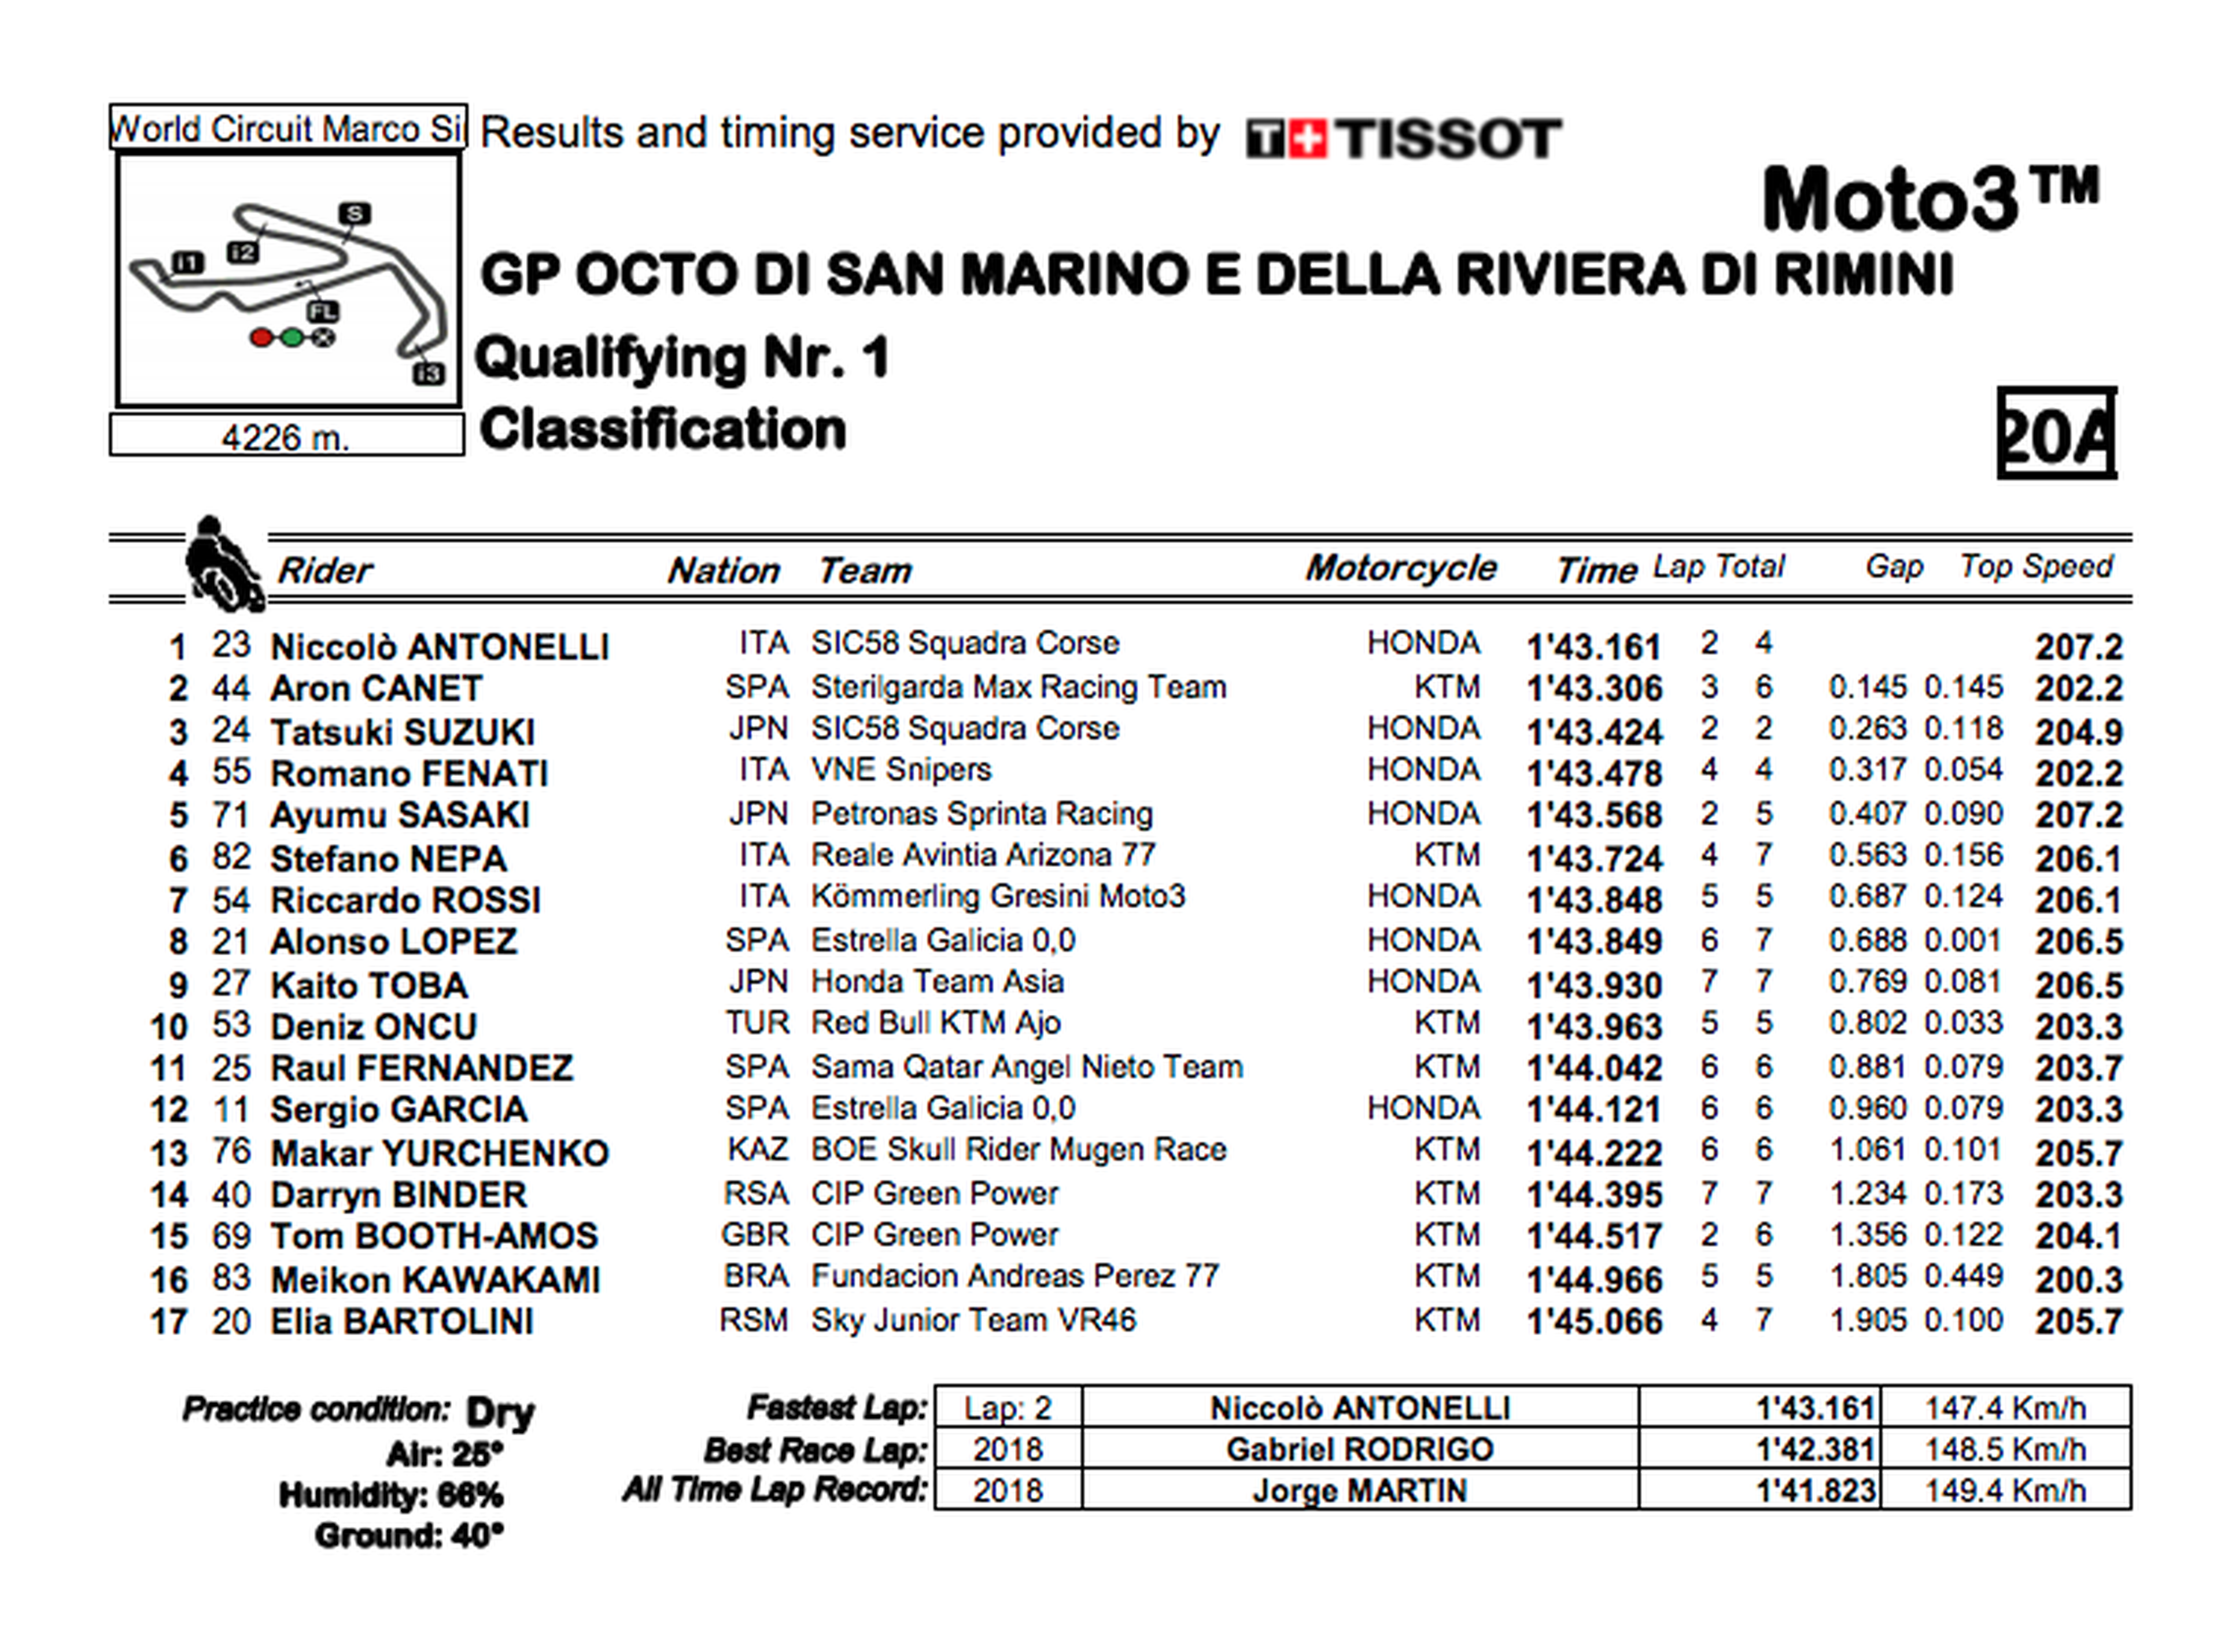Click the red dot on circuit map

[261, 338]
